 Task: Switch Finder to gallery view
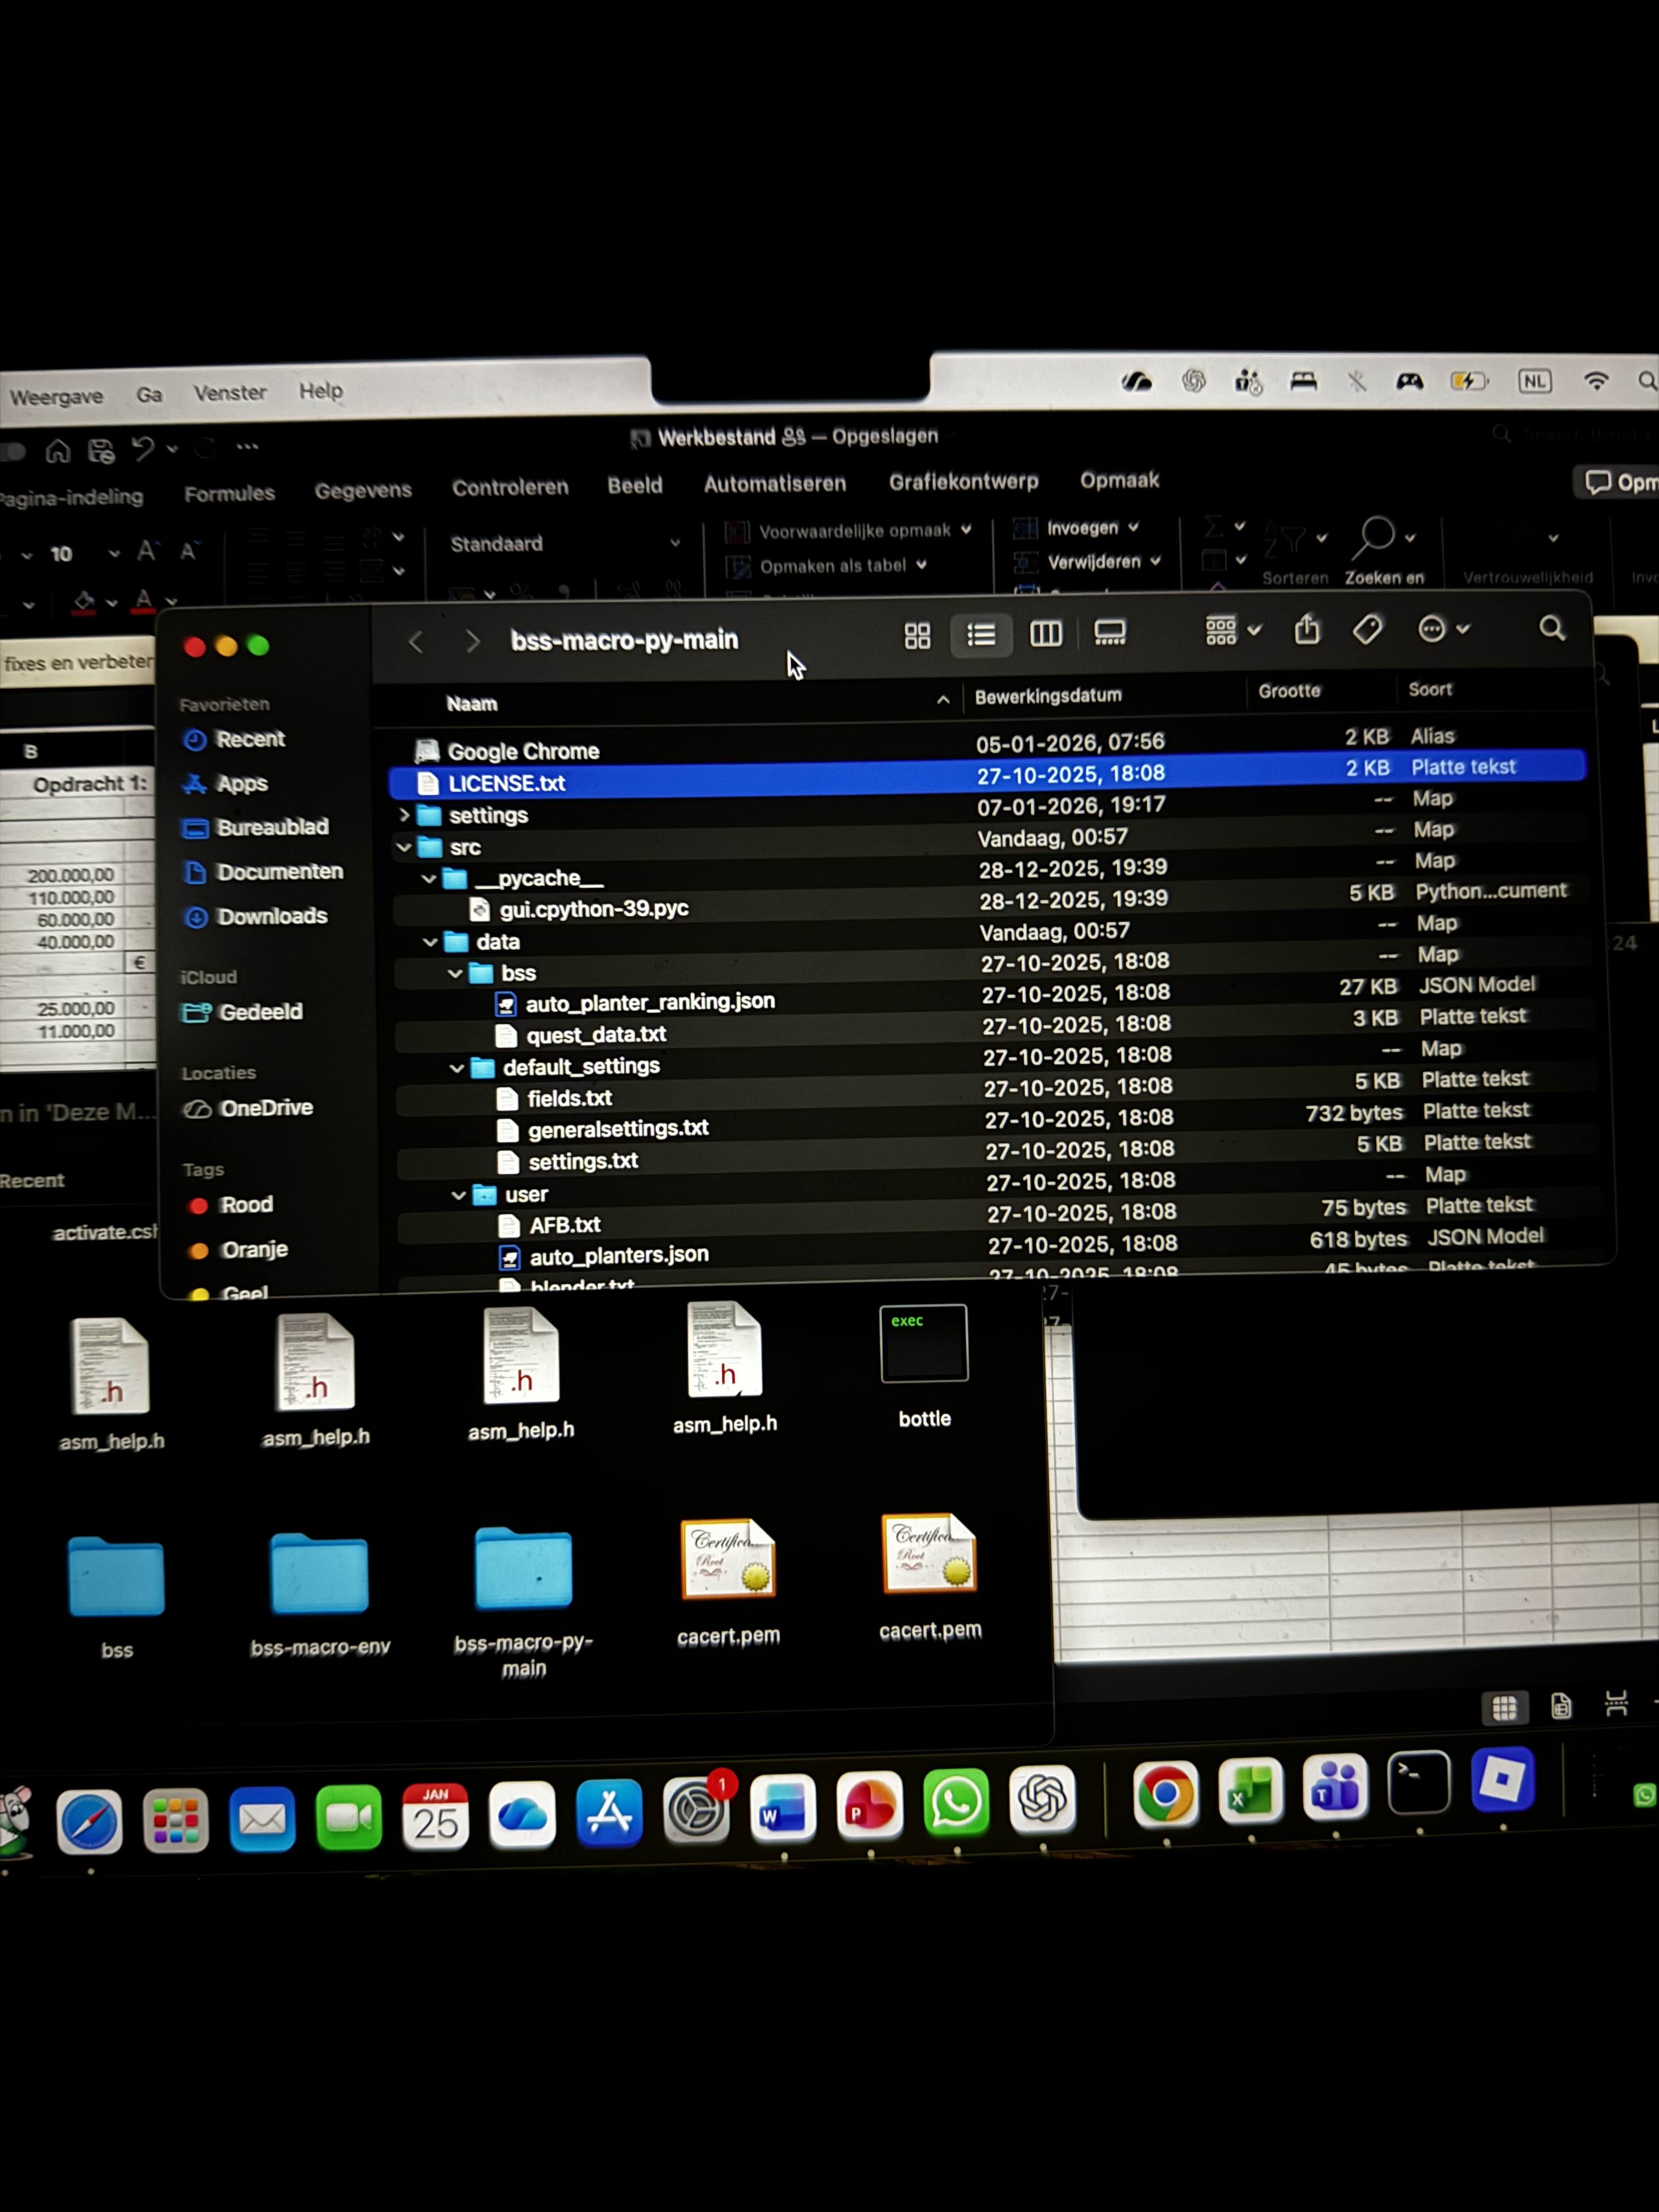[1110, 633]
